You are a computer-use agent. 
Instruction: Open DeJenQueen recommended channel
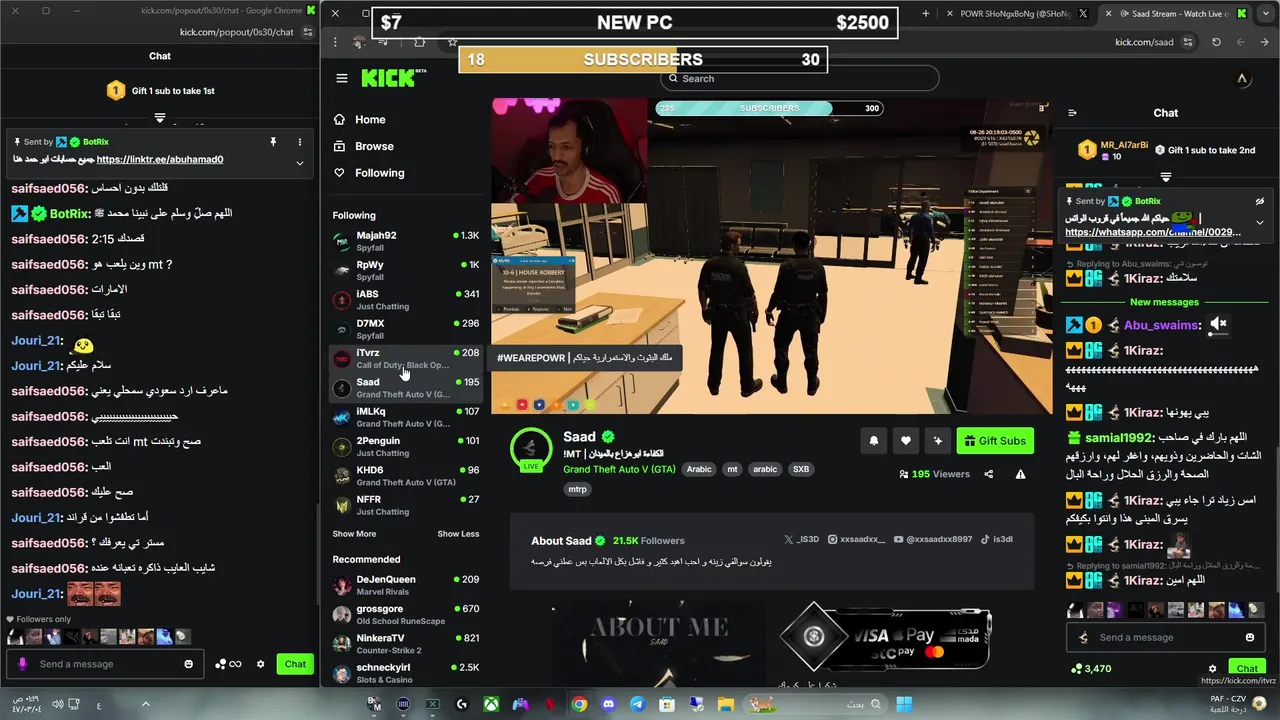(405, 585)
